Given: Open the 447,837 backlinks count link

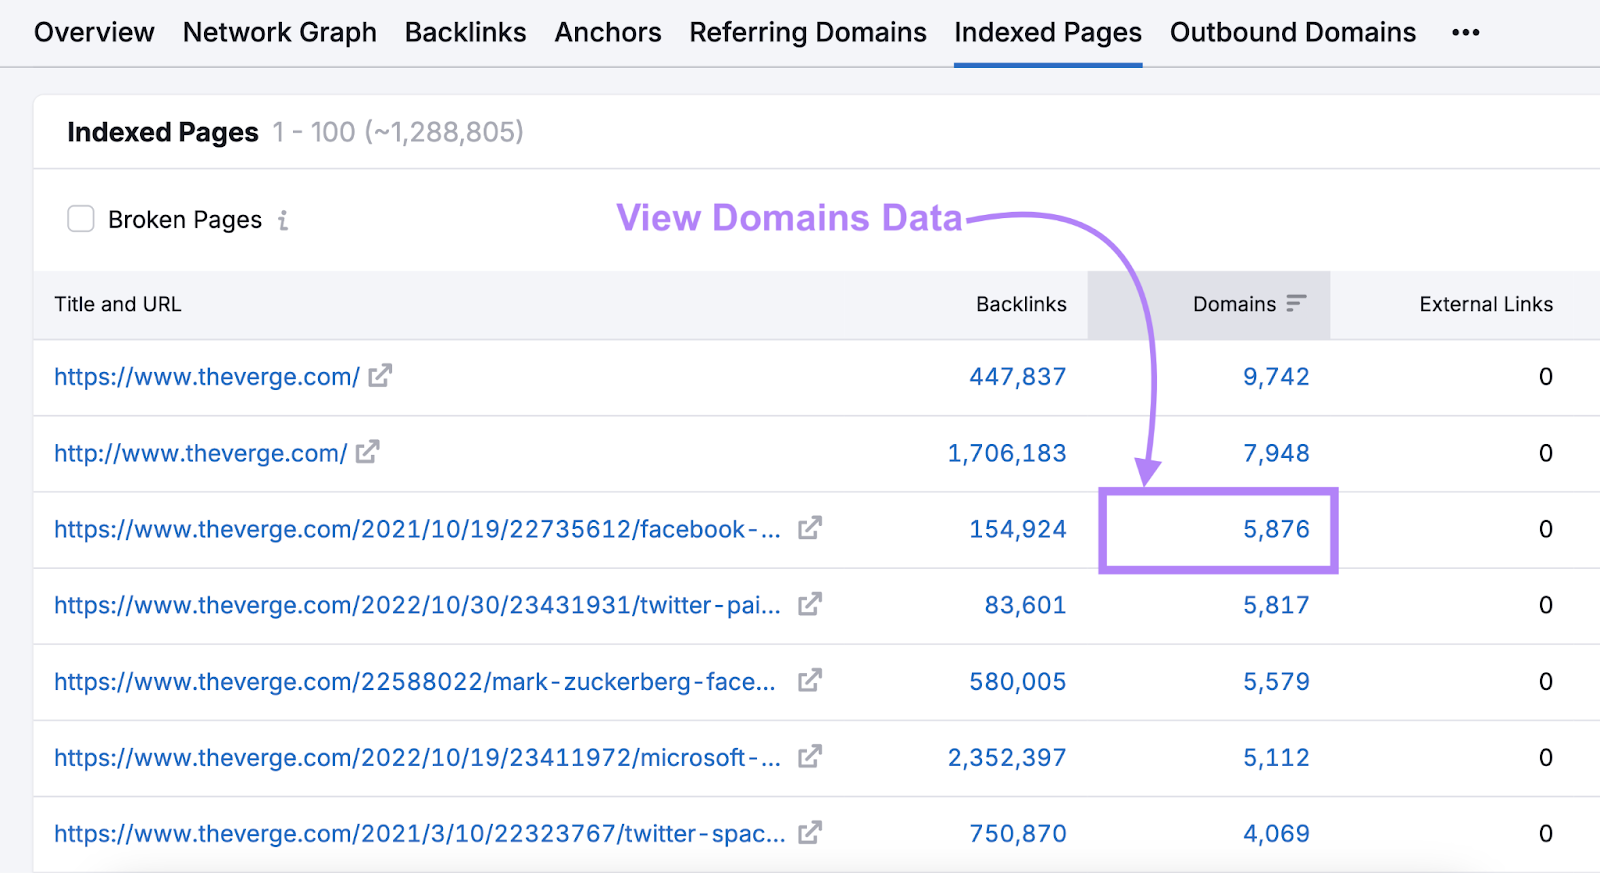Looking at the screenshot, I should pyautogui.click(x=1017, y=377).
